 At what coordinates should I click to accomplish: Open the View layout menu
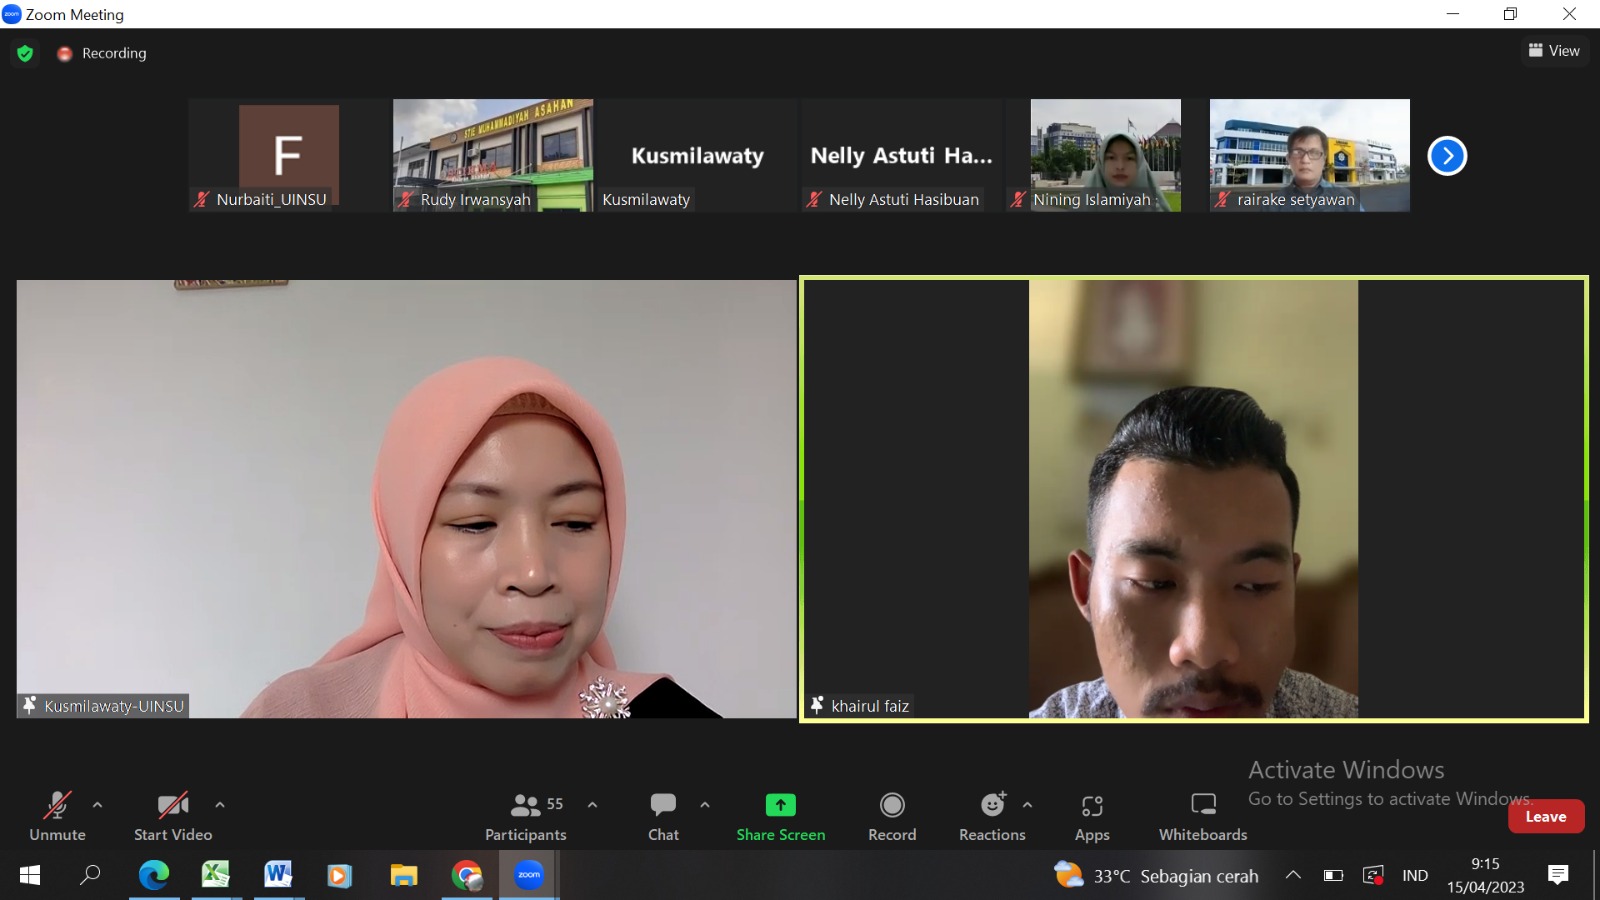tap(1554, 50)
